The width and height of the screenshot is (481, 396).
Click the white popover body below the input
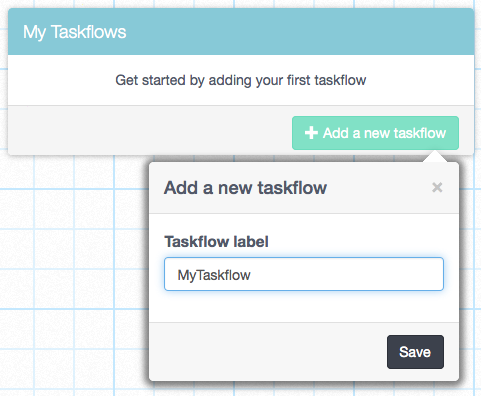tap(304, 306)
